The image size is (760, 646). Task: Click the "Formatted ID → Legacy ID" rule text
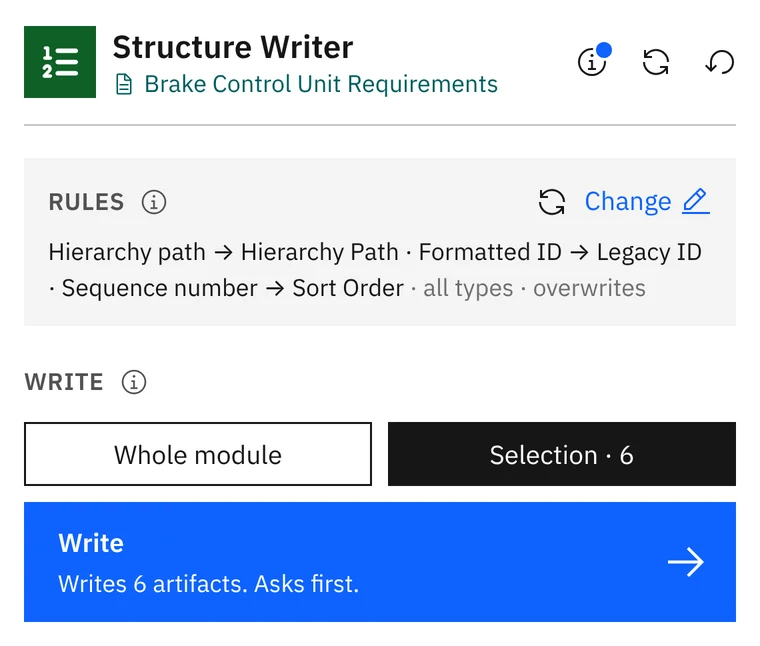(x=560, y=252)
